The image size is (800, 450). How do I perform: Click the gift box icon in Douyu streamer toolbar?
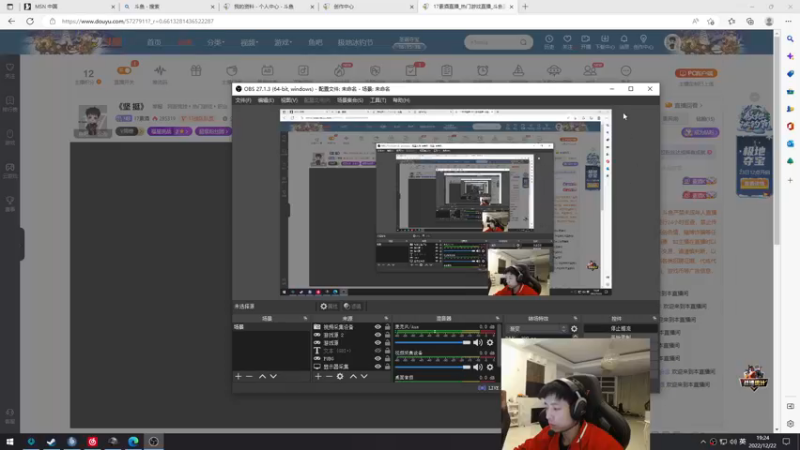pos(196,70)
